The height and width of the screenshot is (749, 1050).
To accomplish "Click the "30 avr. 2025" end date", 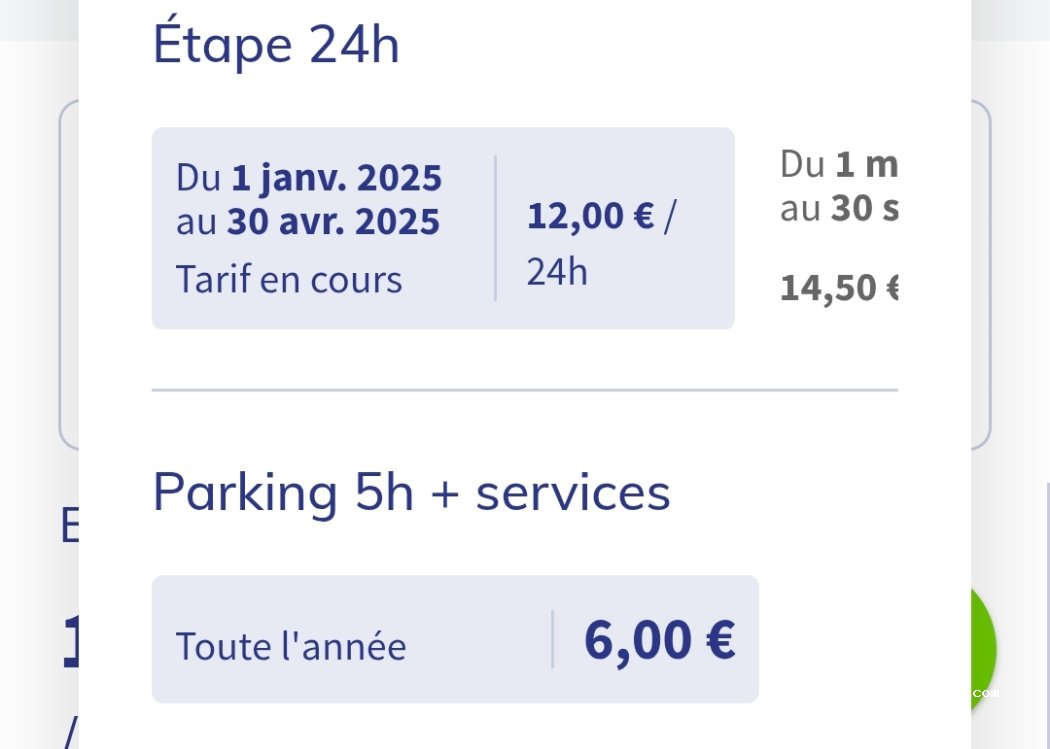I will 333,222.
